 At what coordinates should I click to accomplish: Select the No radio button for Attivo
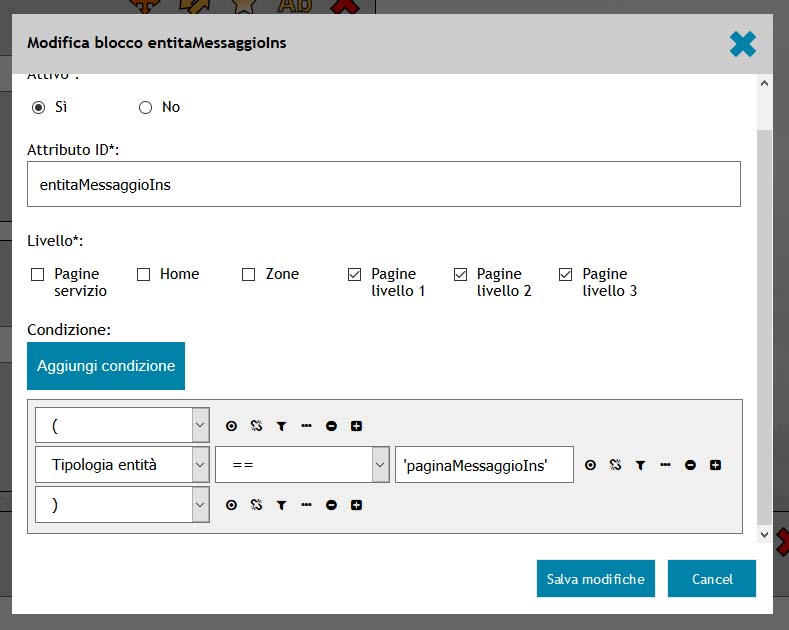pos(145,107)
